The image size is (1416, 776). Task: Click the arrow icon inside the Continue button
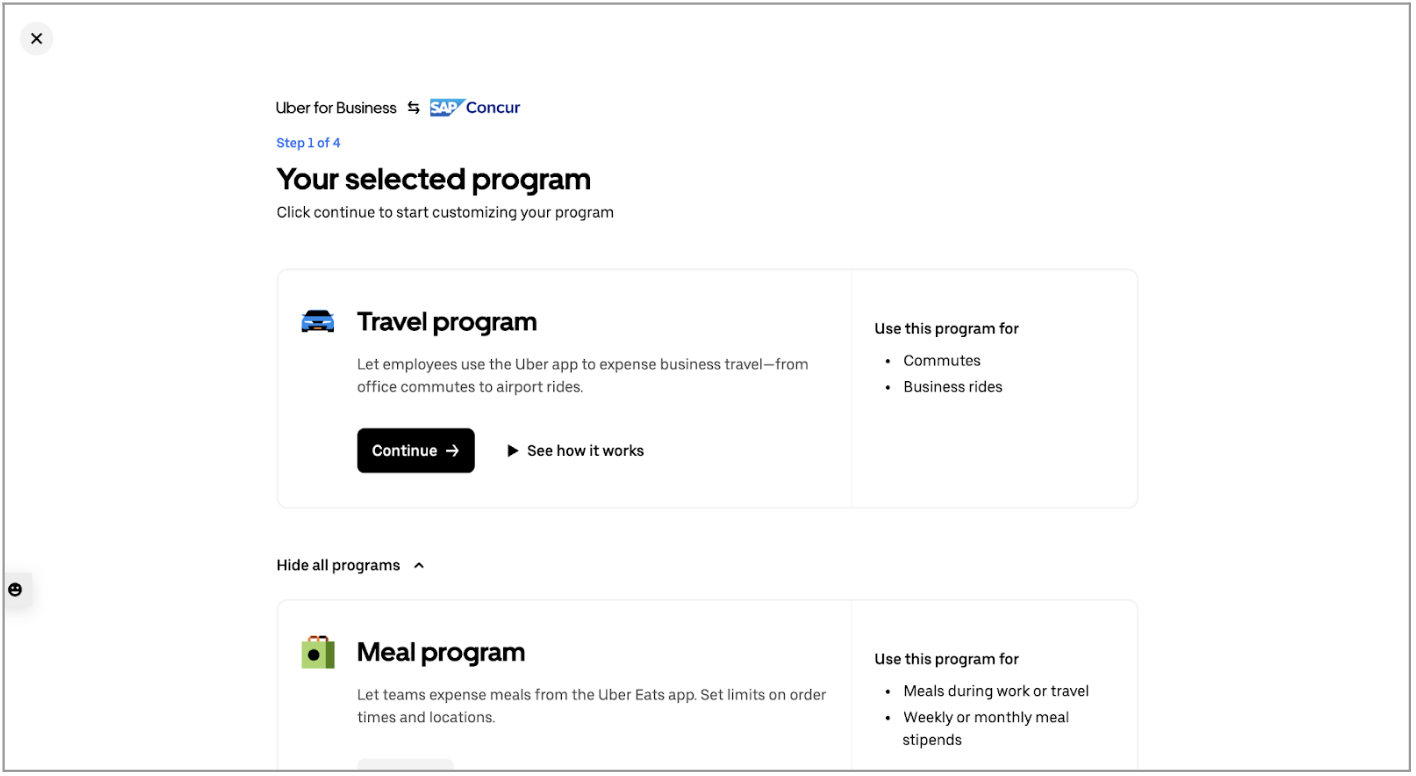453,450
